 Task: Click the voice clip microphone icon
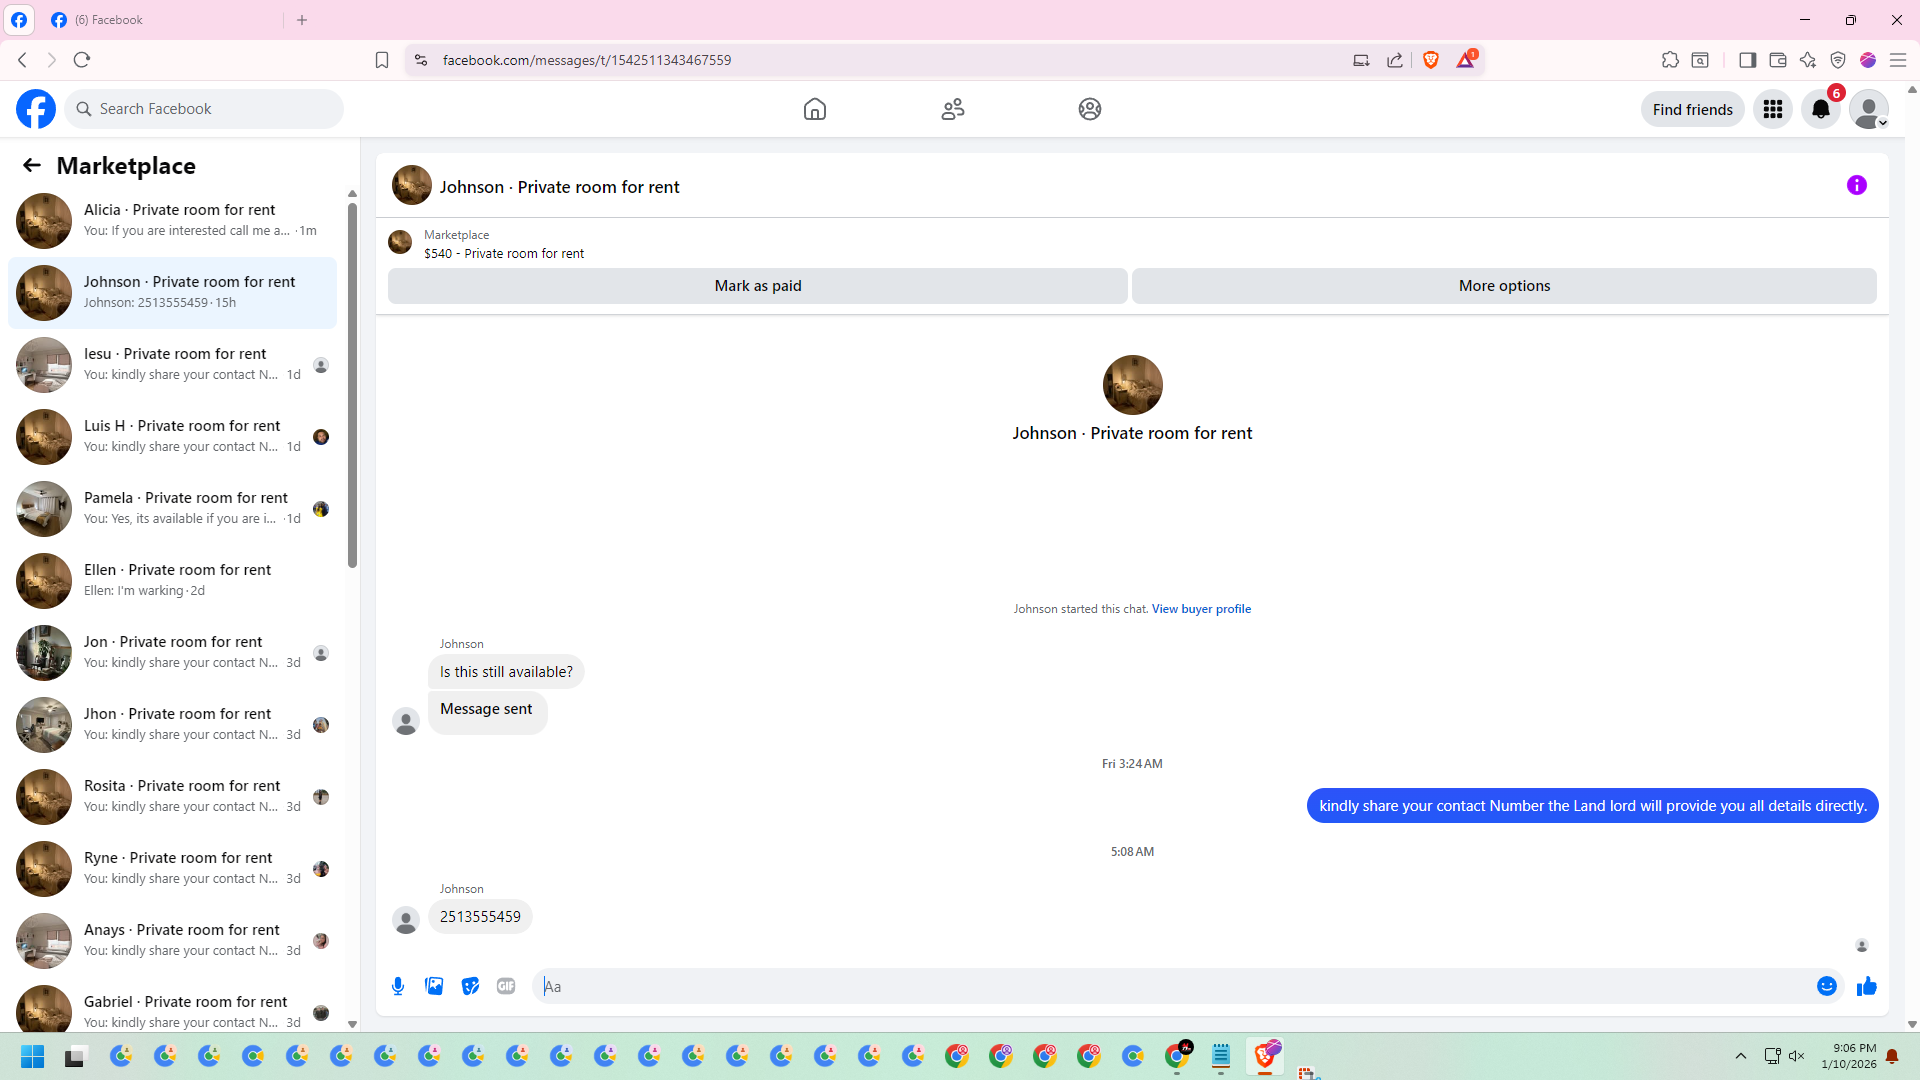tap(398, 986)
